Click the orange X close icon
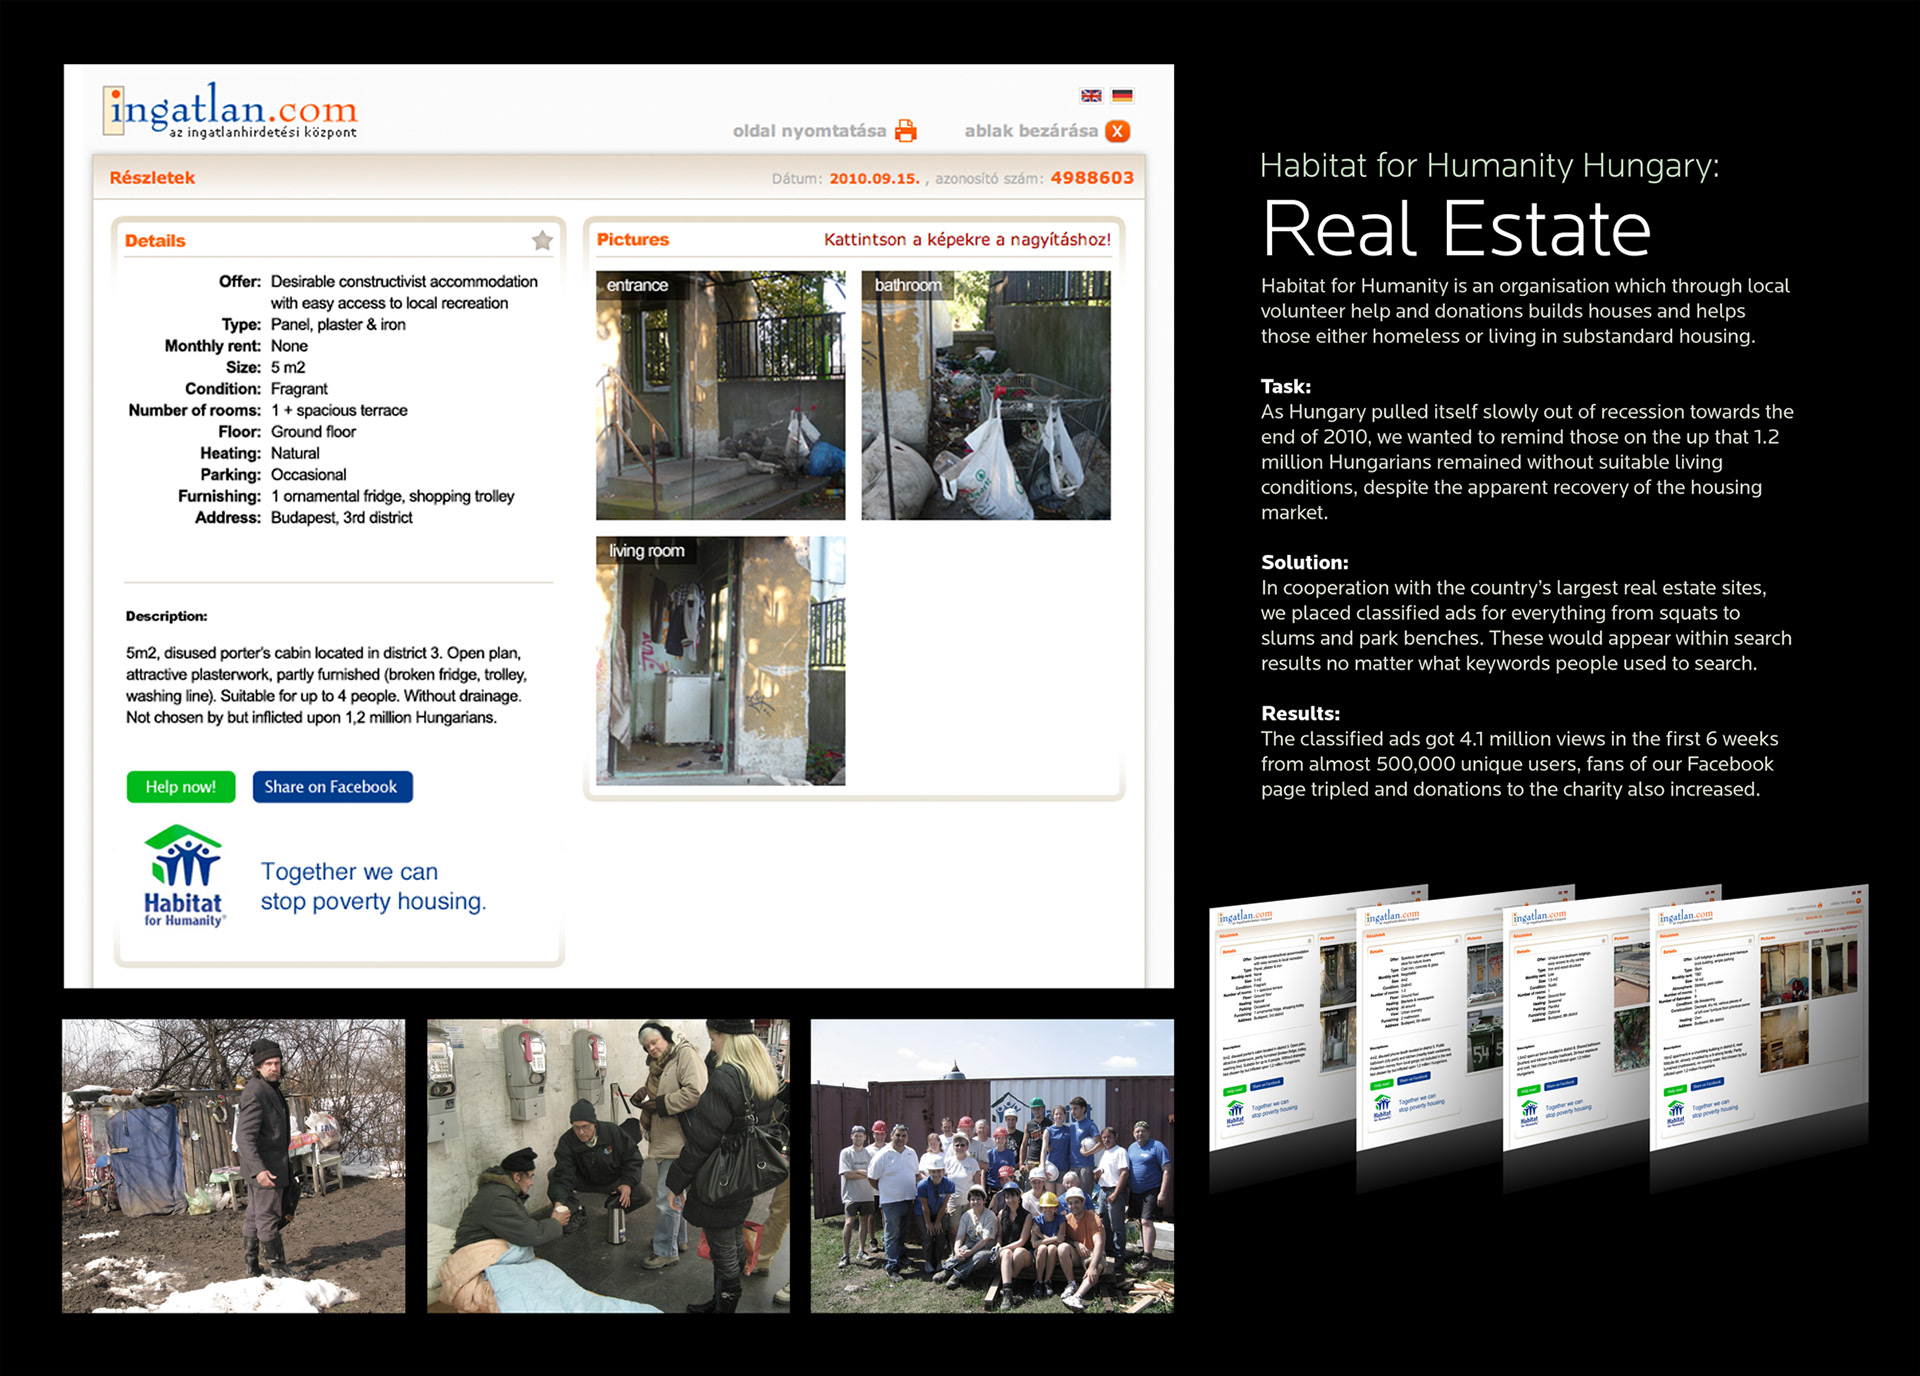Image resolution: width=1920 pixels, height=1376 pixels. click(1118, 131)
